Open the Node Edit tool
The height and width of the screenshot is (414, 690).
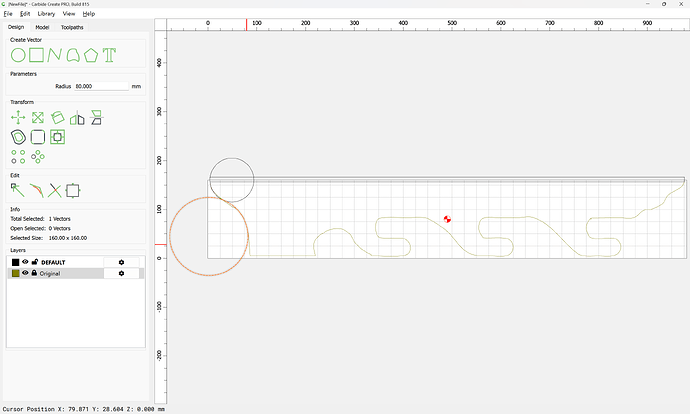pyautogui.click(x=18, y=189)
